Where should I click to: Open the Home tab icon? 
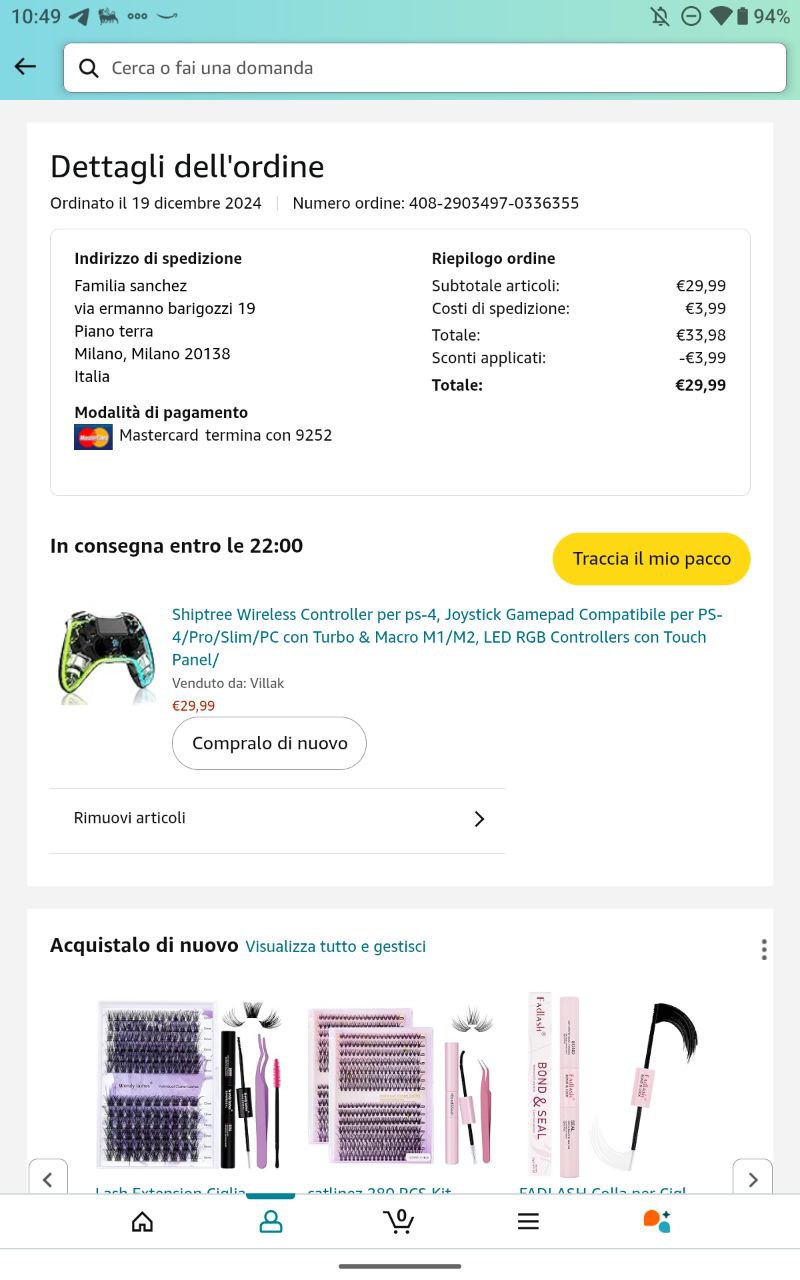(x=143, y=1221)
